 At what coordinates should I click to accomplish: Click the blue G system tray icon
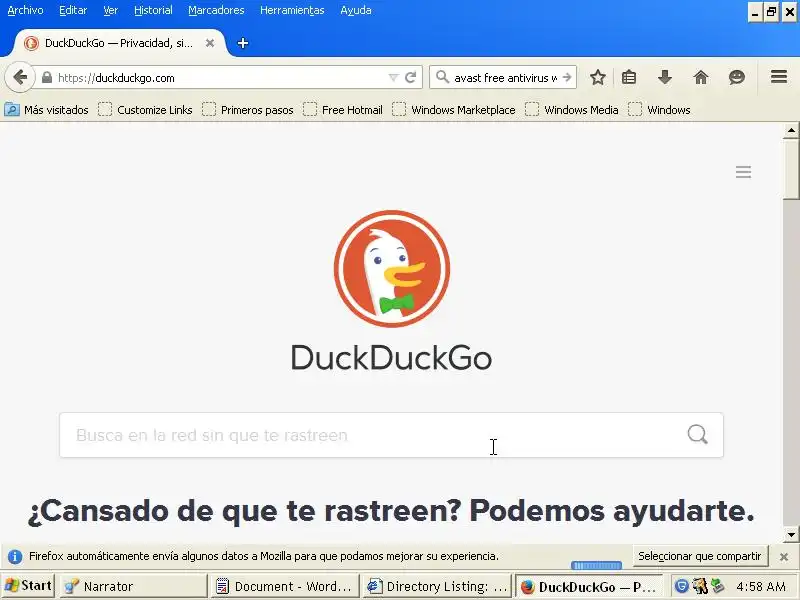coord(681,586)
